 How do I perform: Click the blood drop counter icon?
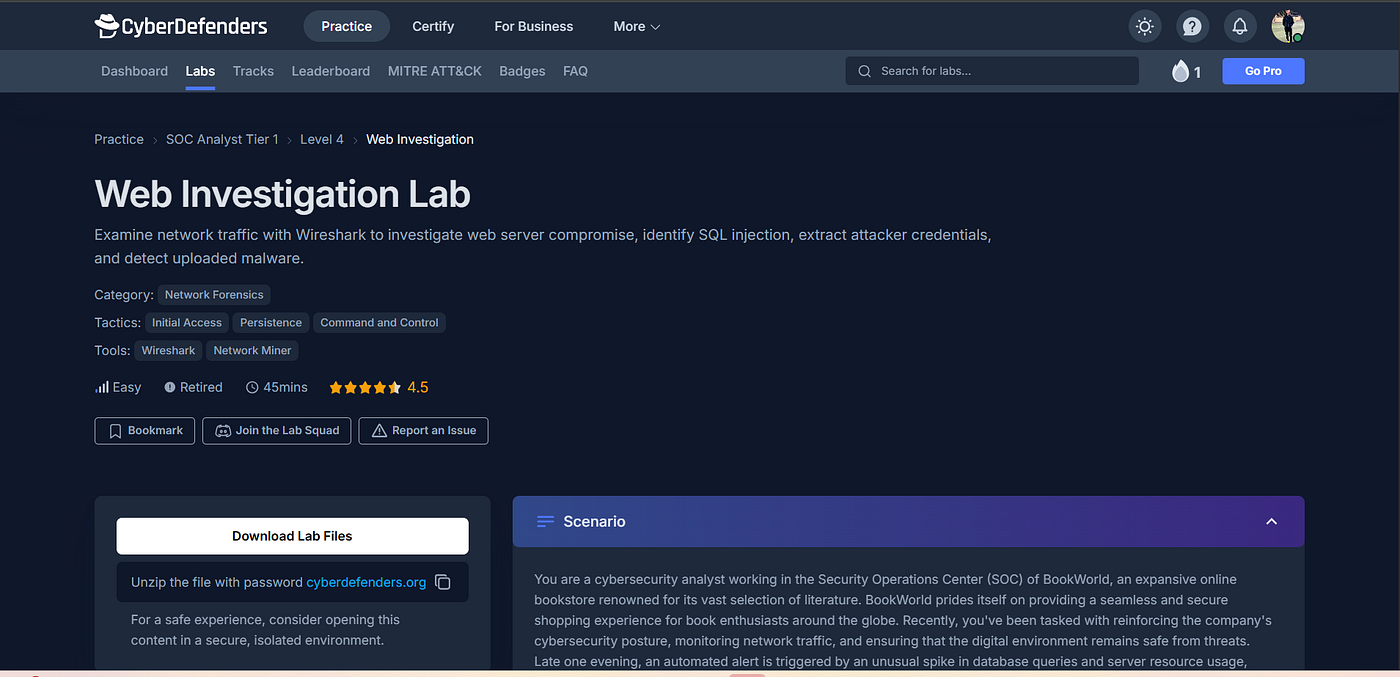tap(1181, 71)
